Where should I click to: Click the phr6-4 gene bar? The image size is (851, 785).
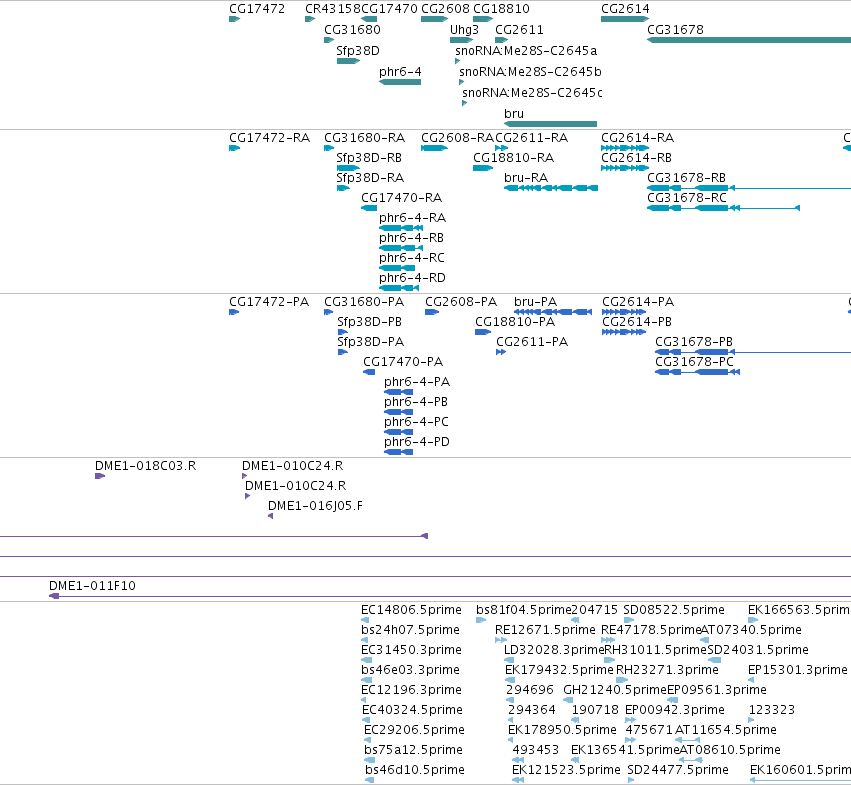click(400, 82)
